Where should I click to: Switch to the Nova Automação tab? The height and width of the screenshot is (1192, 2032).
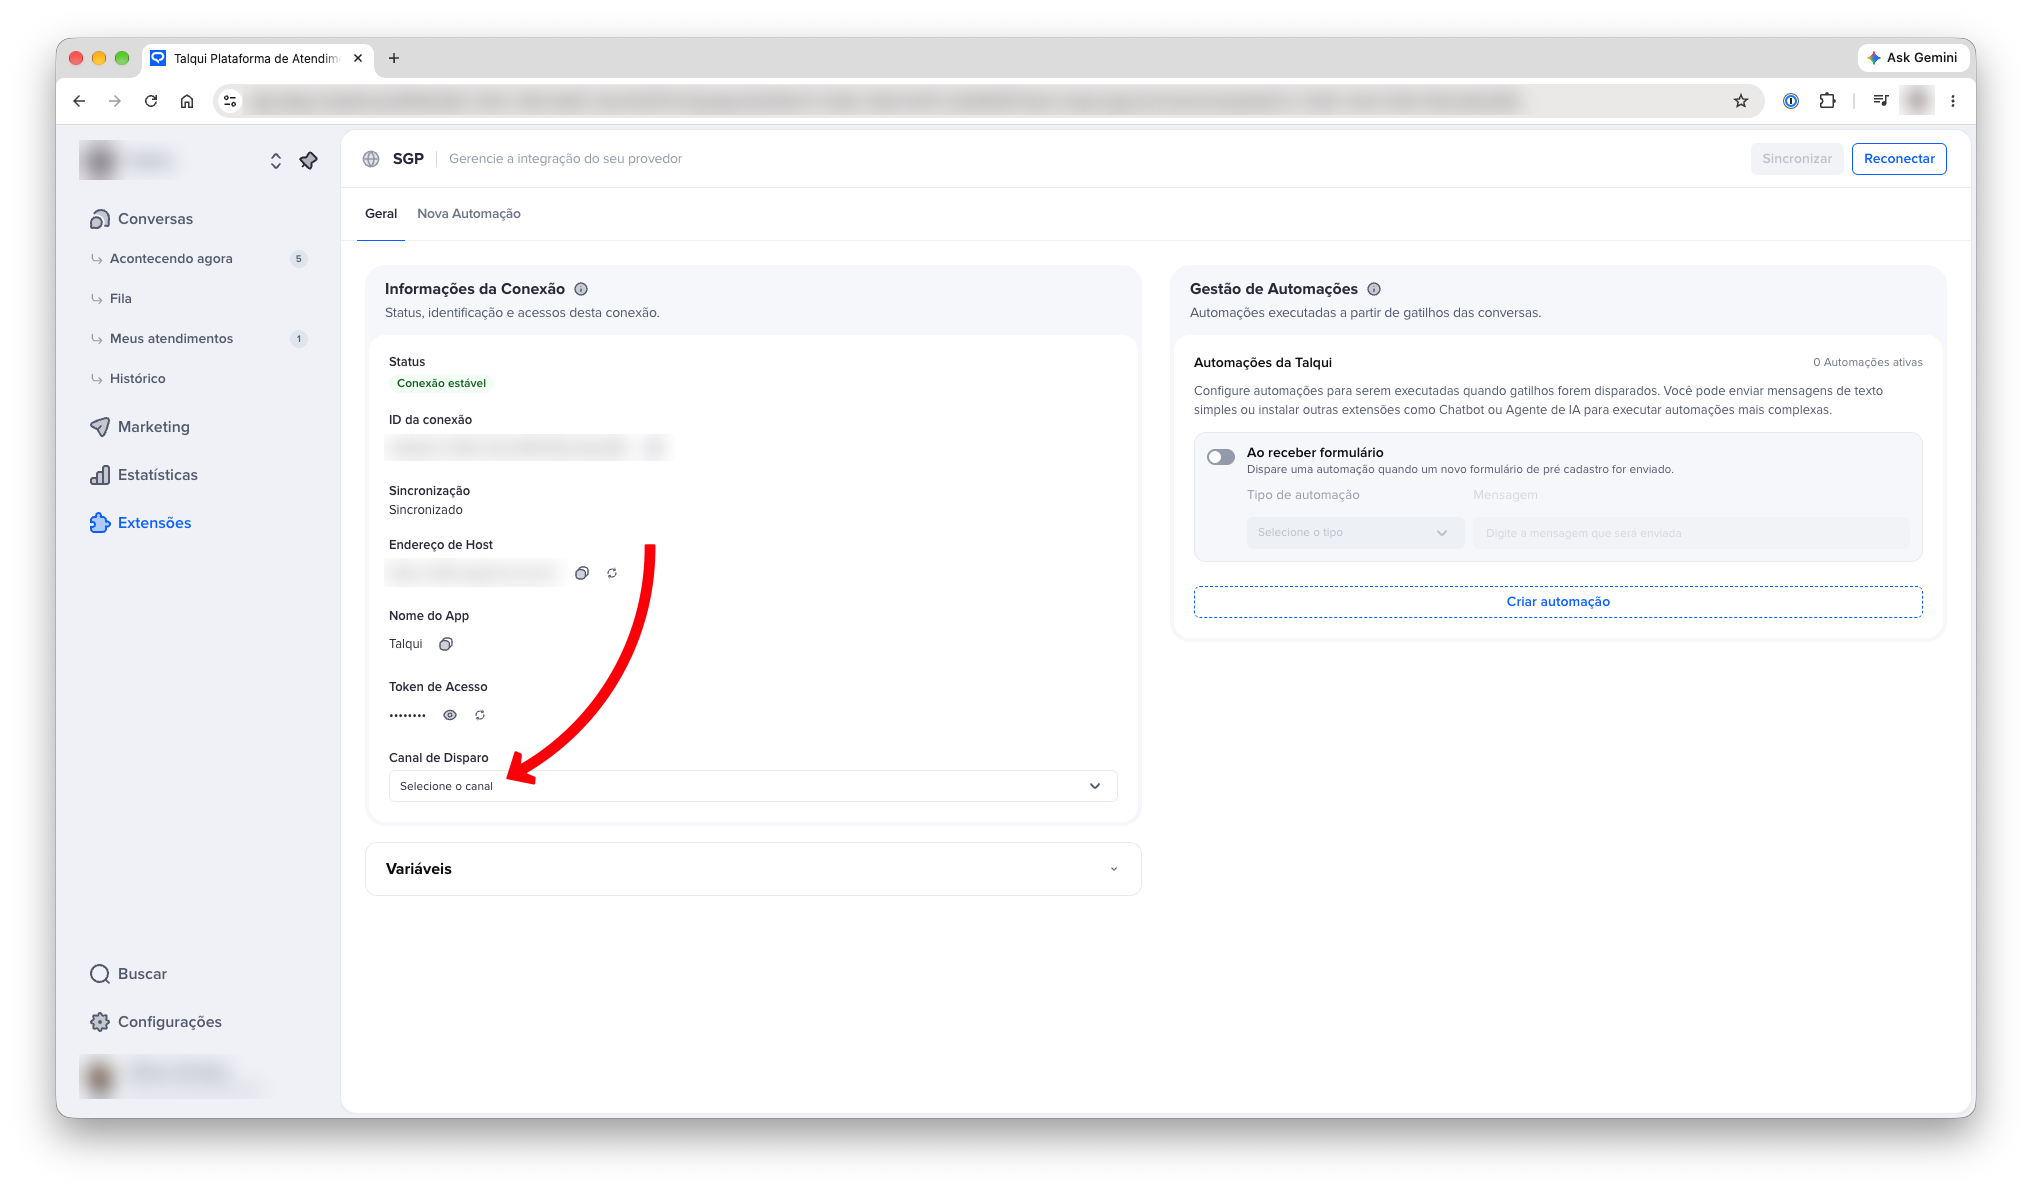(469, 214)
